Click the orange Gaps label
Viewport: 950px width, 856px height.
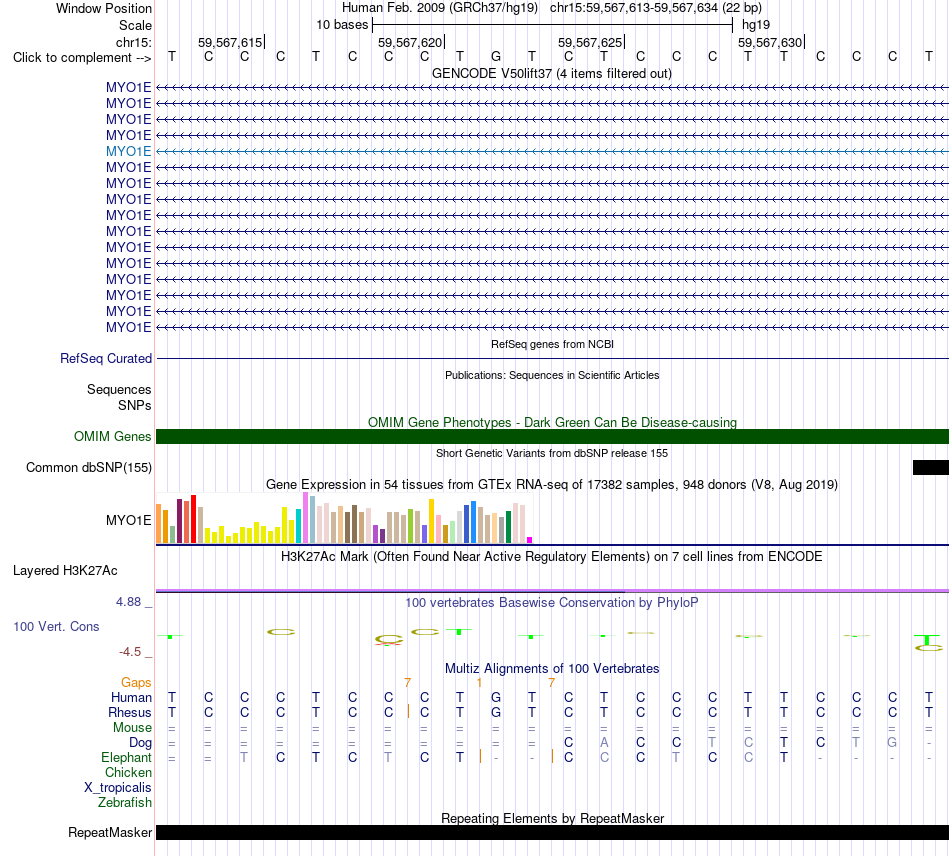point(136,683)
